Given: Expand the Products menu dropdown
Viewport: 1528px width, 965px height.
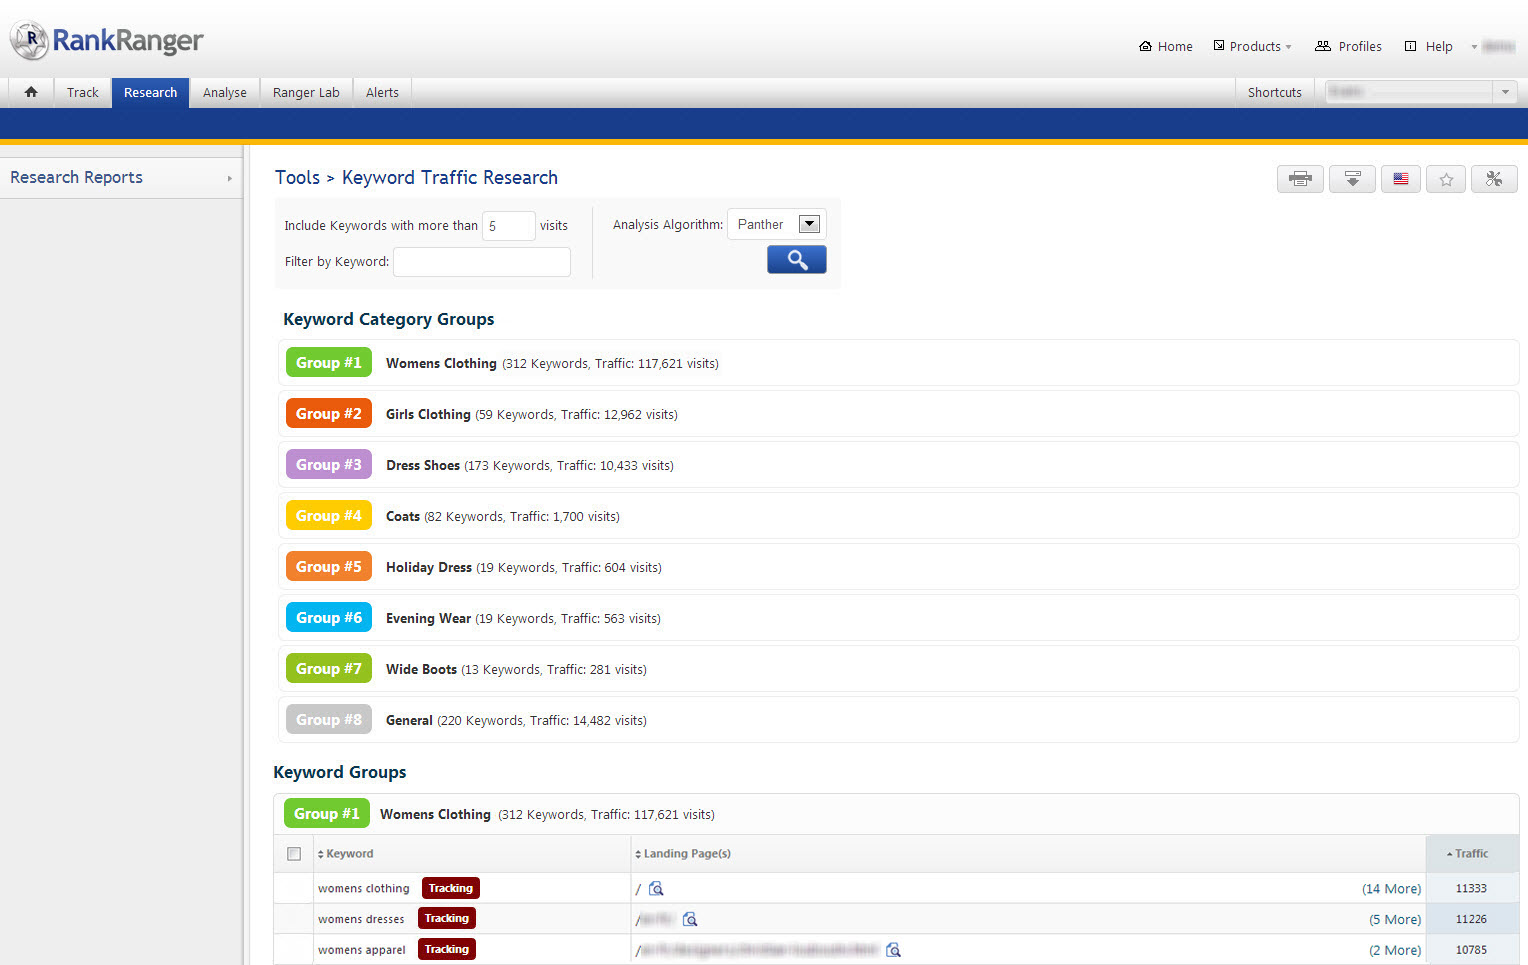Looking at the screenshot, I should (1254, 46).
